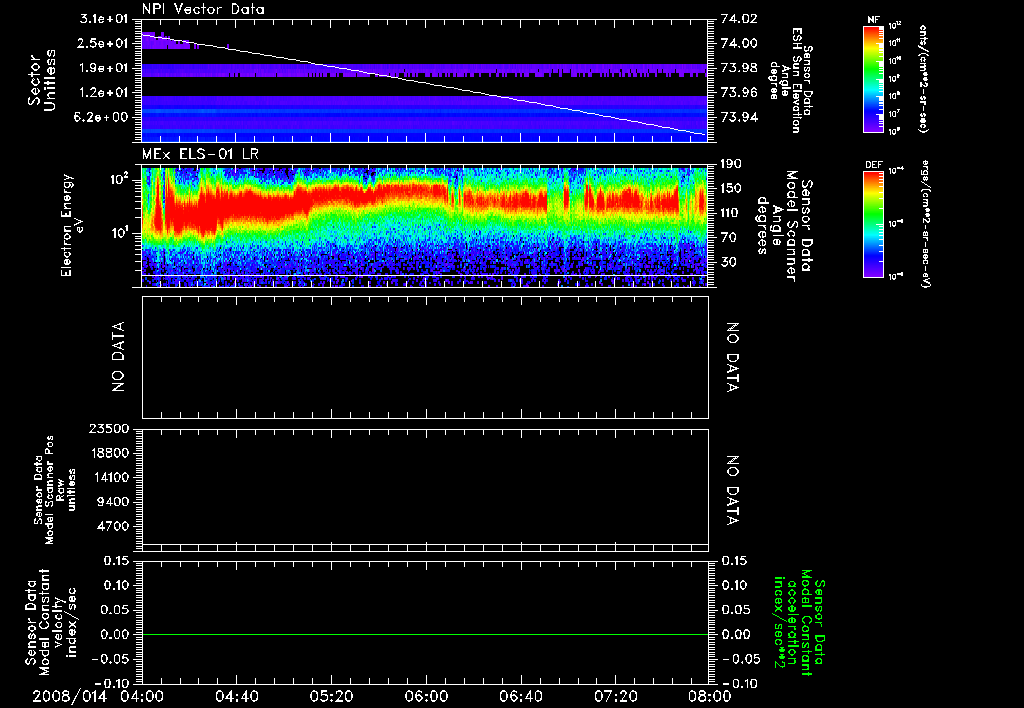Click the '18800' scanner position tick
The width and height of the screenshot is (1024, 708).
point(109,453)
